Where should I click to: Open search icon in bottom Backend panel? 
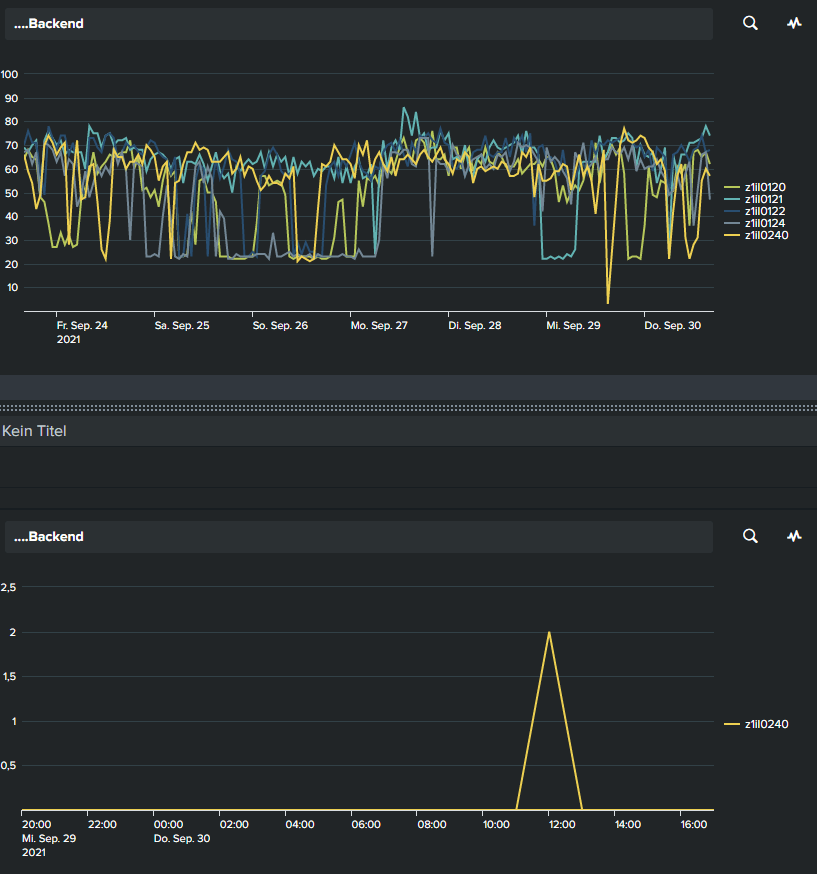[x=750, y=536]
